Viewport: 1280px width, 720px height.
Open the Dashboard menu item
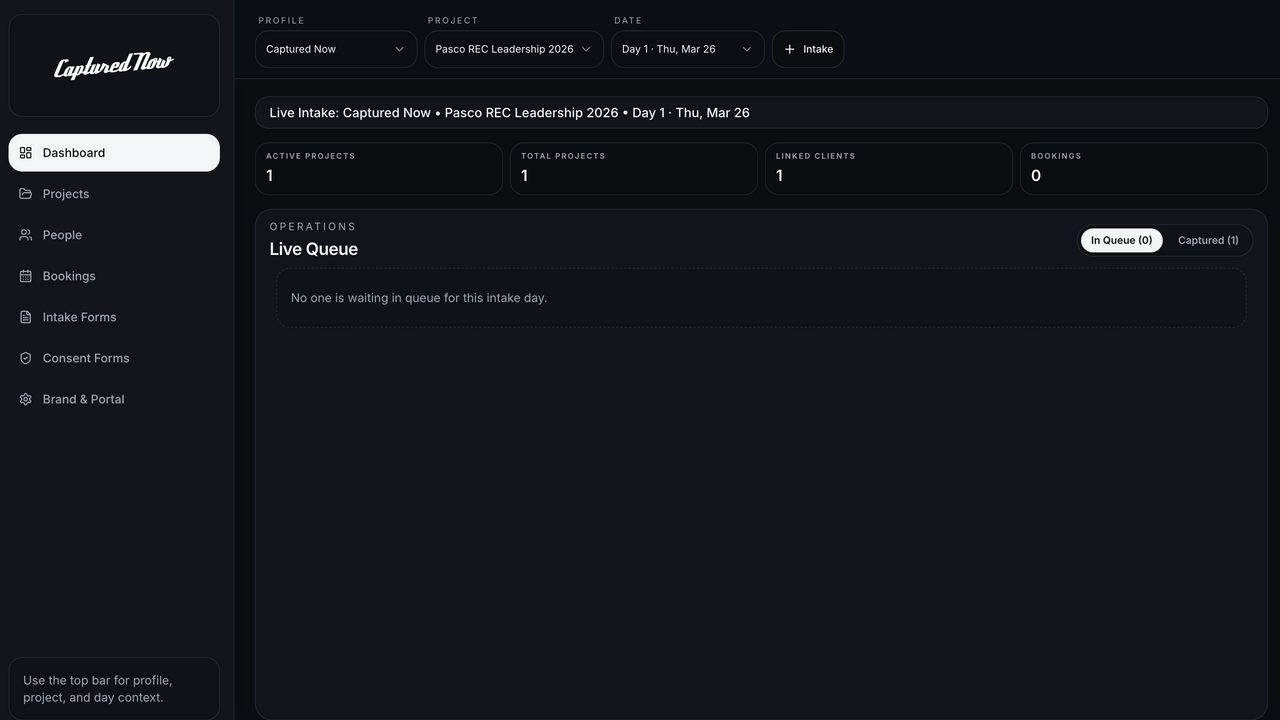pyautogui.click(x=114, y=153)
